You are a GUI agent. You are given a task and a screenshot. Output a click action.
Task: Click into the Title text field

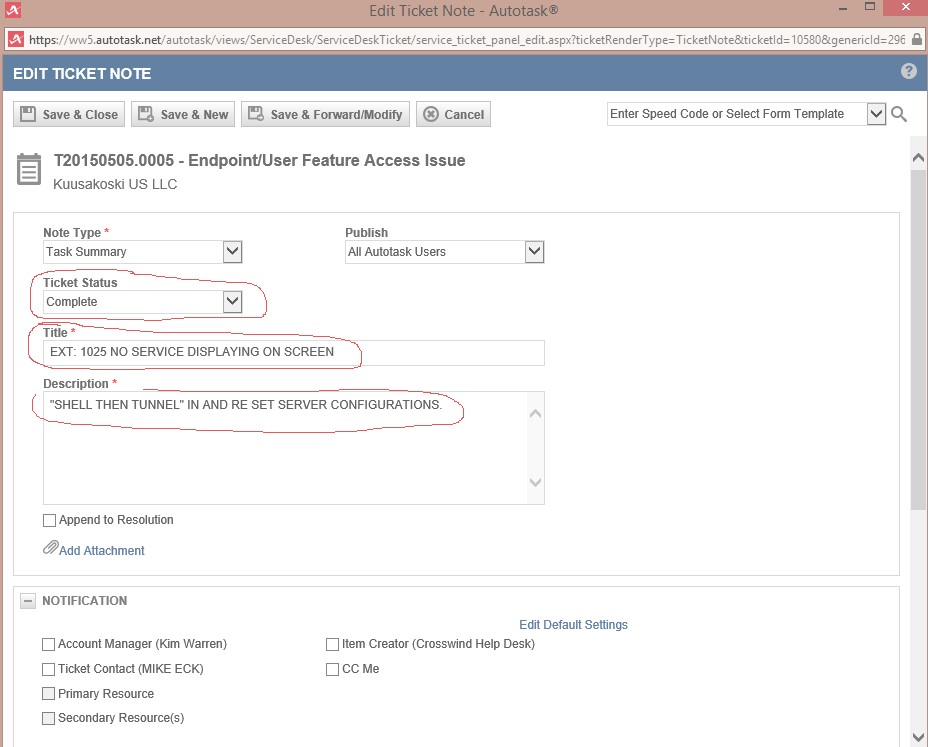click(x=294, y=352)
